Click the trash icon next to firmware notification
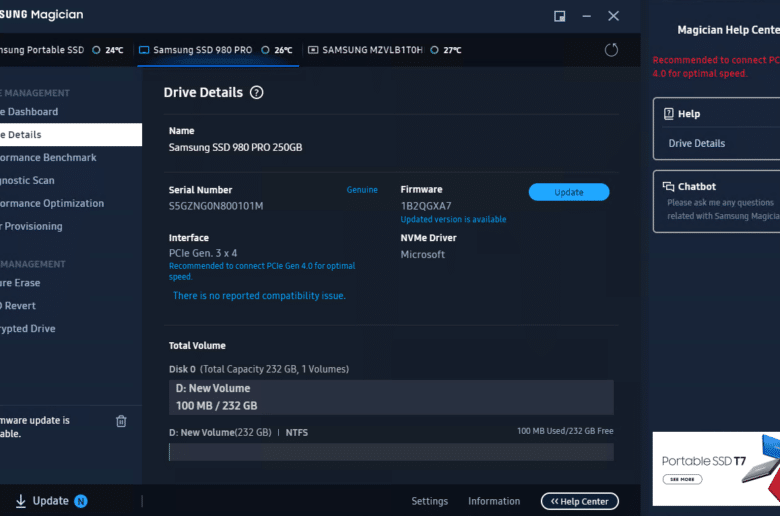This screenshot has height=516, width=780. [121, 421]
